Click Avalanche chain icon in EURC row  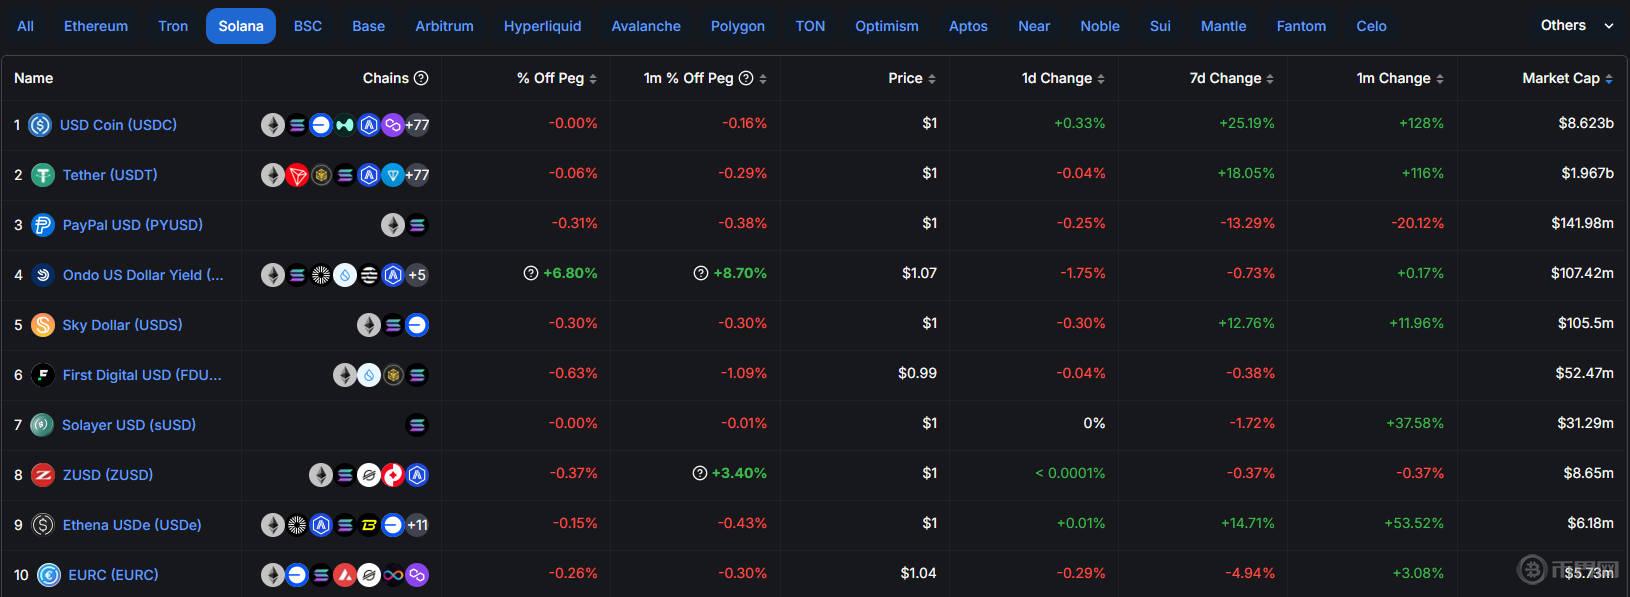coord(345,575)
